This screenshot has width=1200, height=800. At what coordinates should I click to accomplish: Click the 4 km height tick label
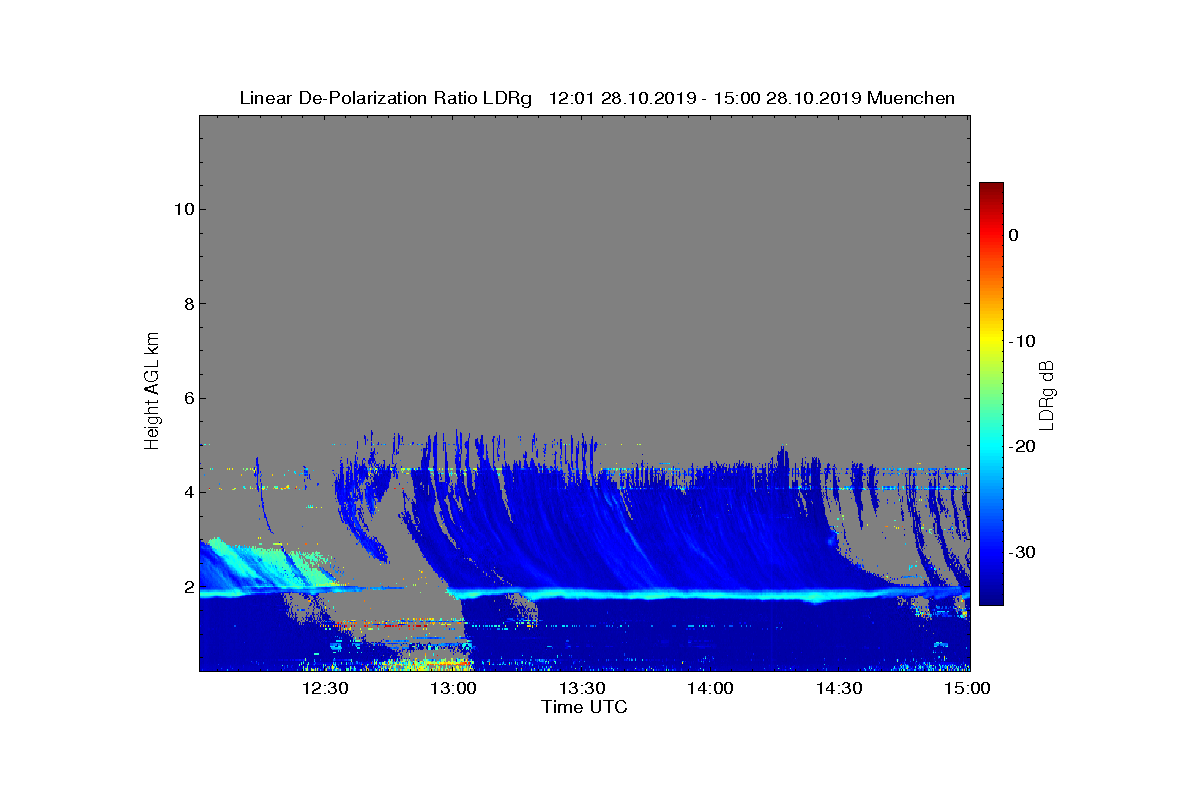point(187,492)
